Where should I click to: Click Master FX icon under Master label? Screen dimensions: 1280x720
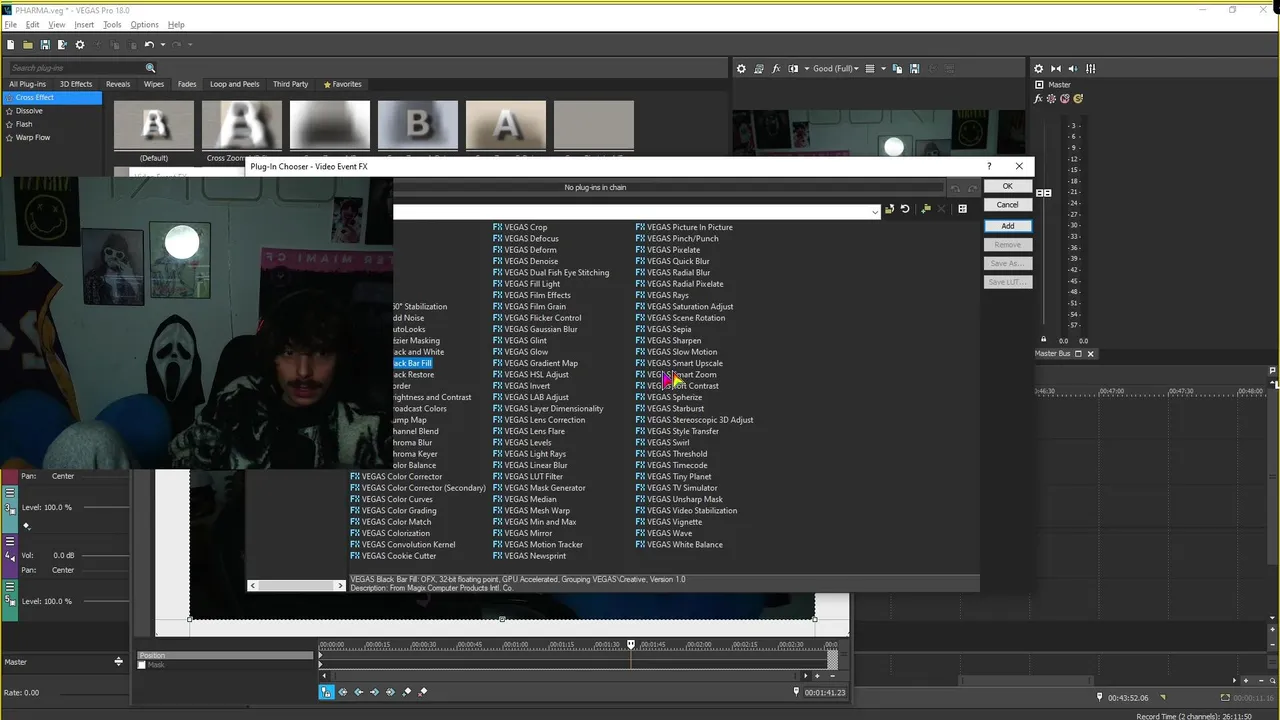pos(1039,98)
